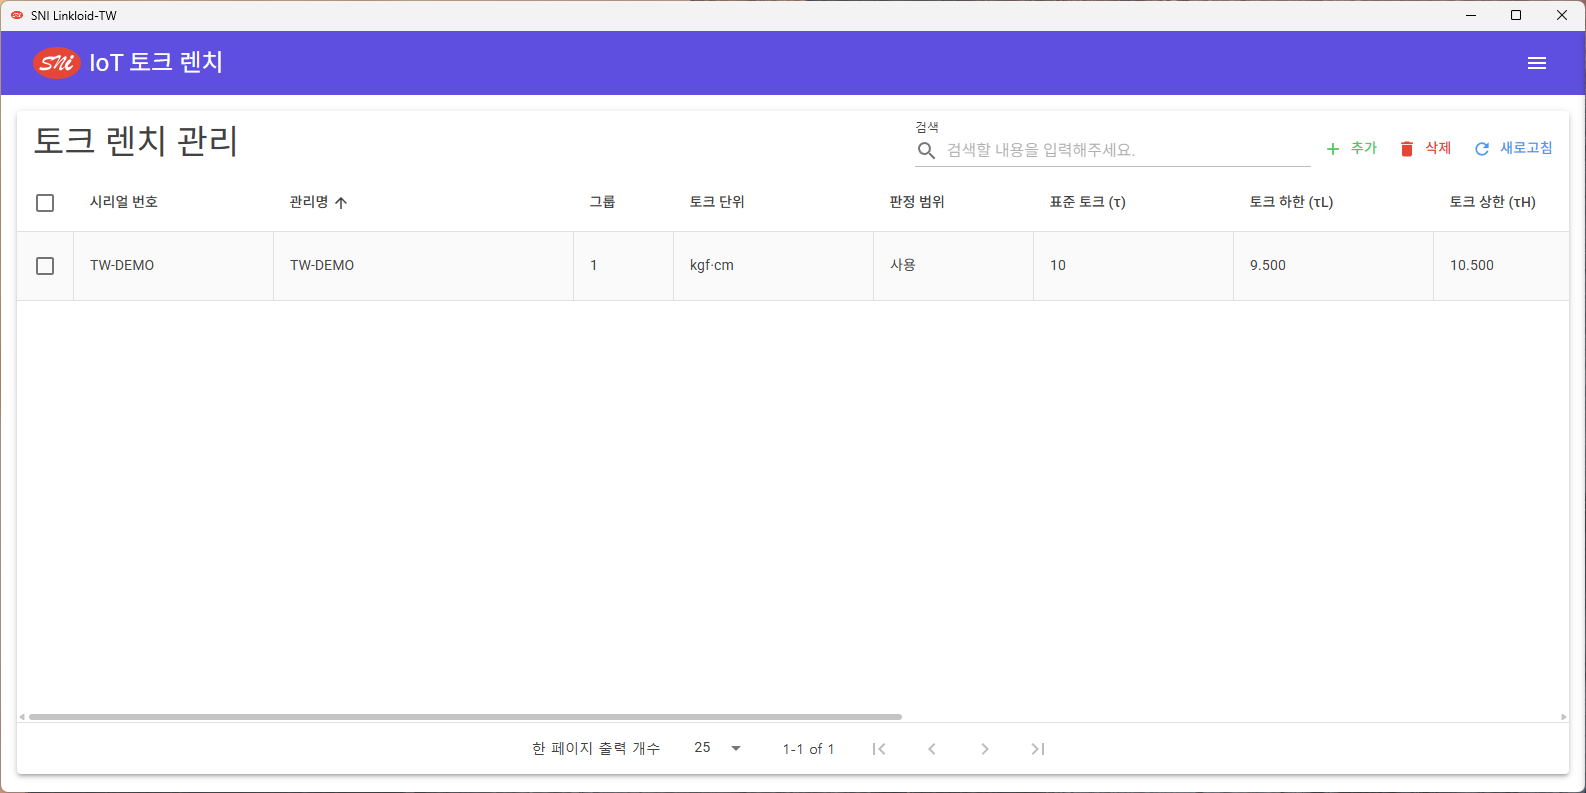Sort by 시리얼 번호 column header
Image resolution: width=1586 pixels, height=793 pixels.
click(124, 202)
